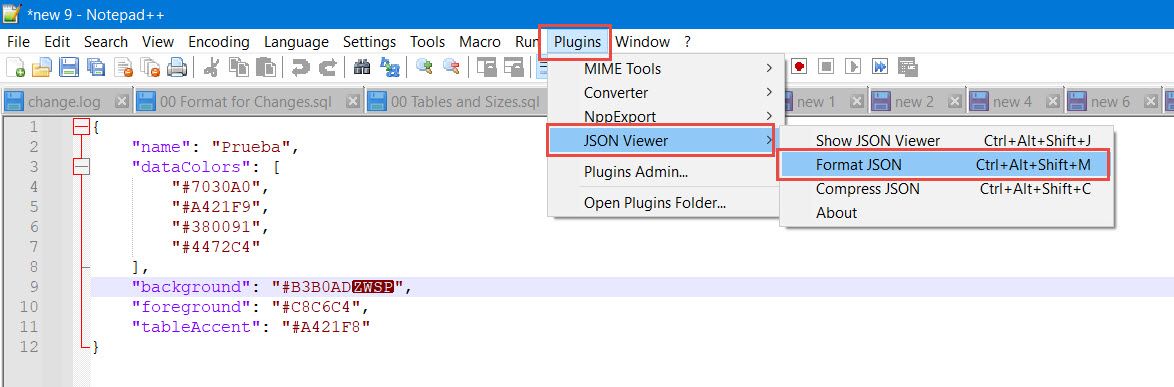The image size is (1174, 387).
Task: Open the View menu
Action: [158, 42]
